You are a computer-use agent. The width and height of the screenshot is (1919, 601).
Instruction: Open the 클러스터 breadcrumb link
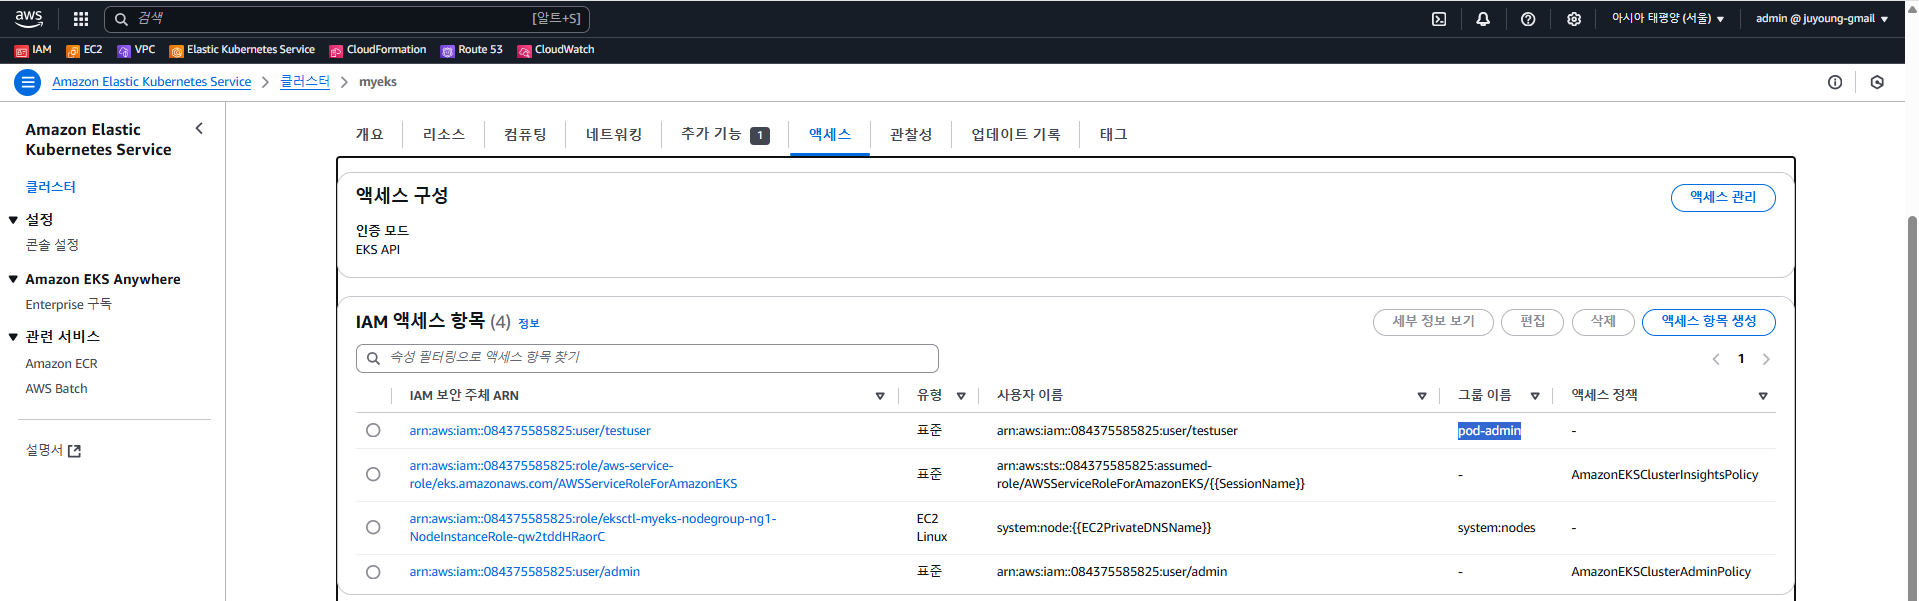coord(305,82)
